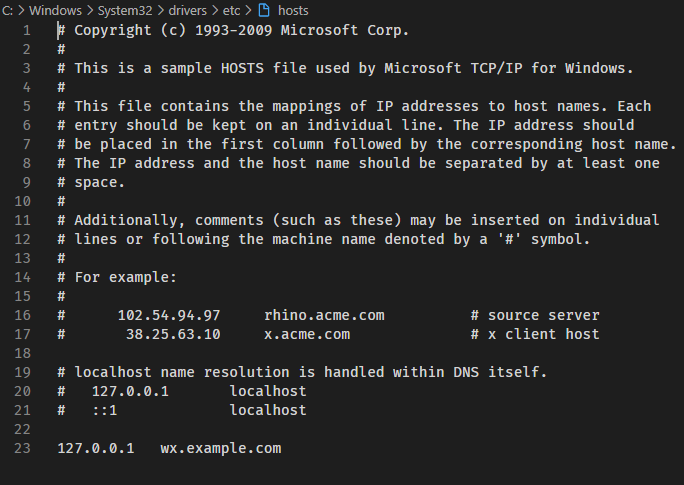
Task: Click the 127.0.0.1 address on line 23
Action: click(96, 448)
